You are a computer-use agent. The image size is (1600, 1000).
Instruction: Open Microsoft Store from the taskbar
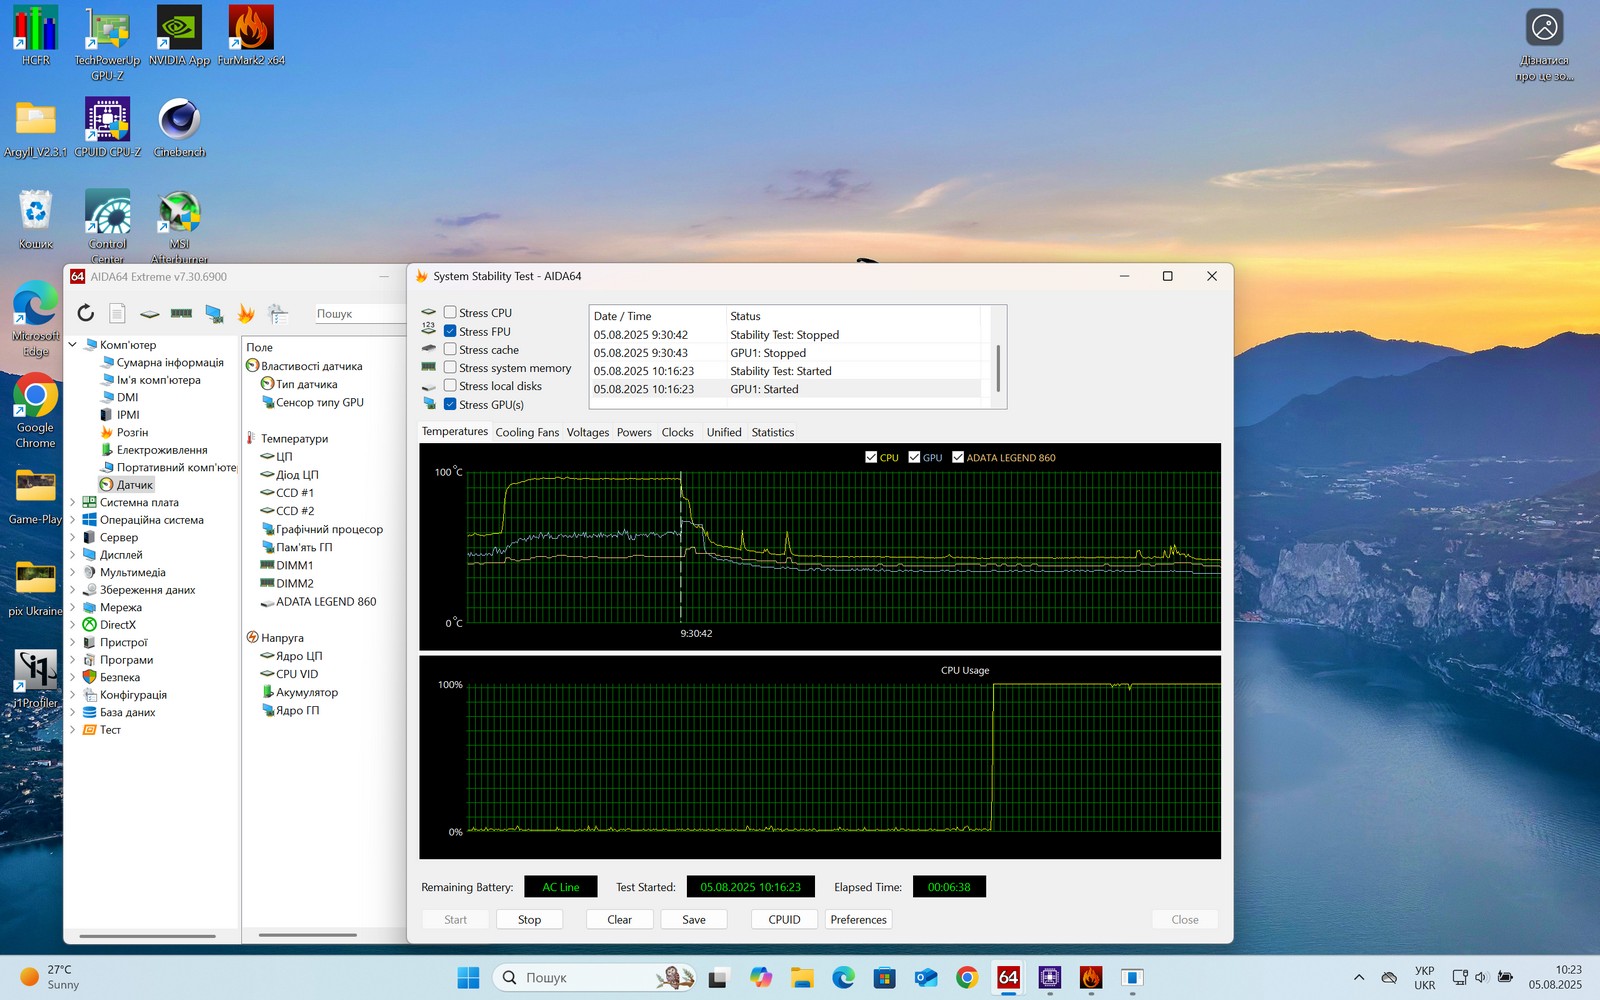coord(884,977)
